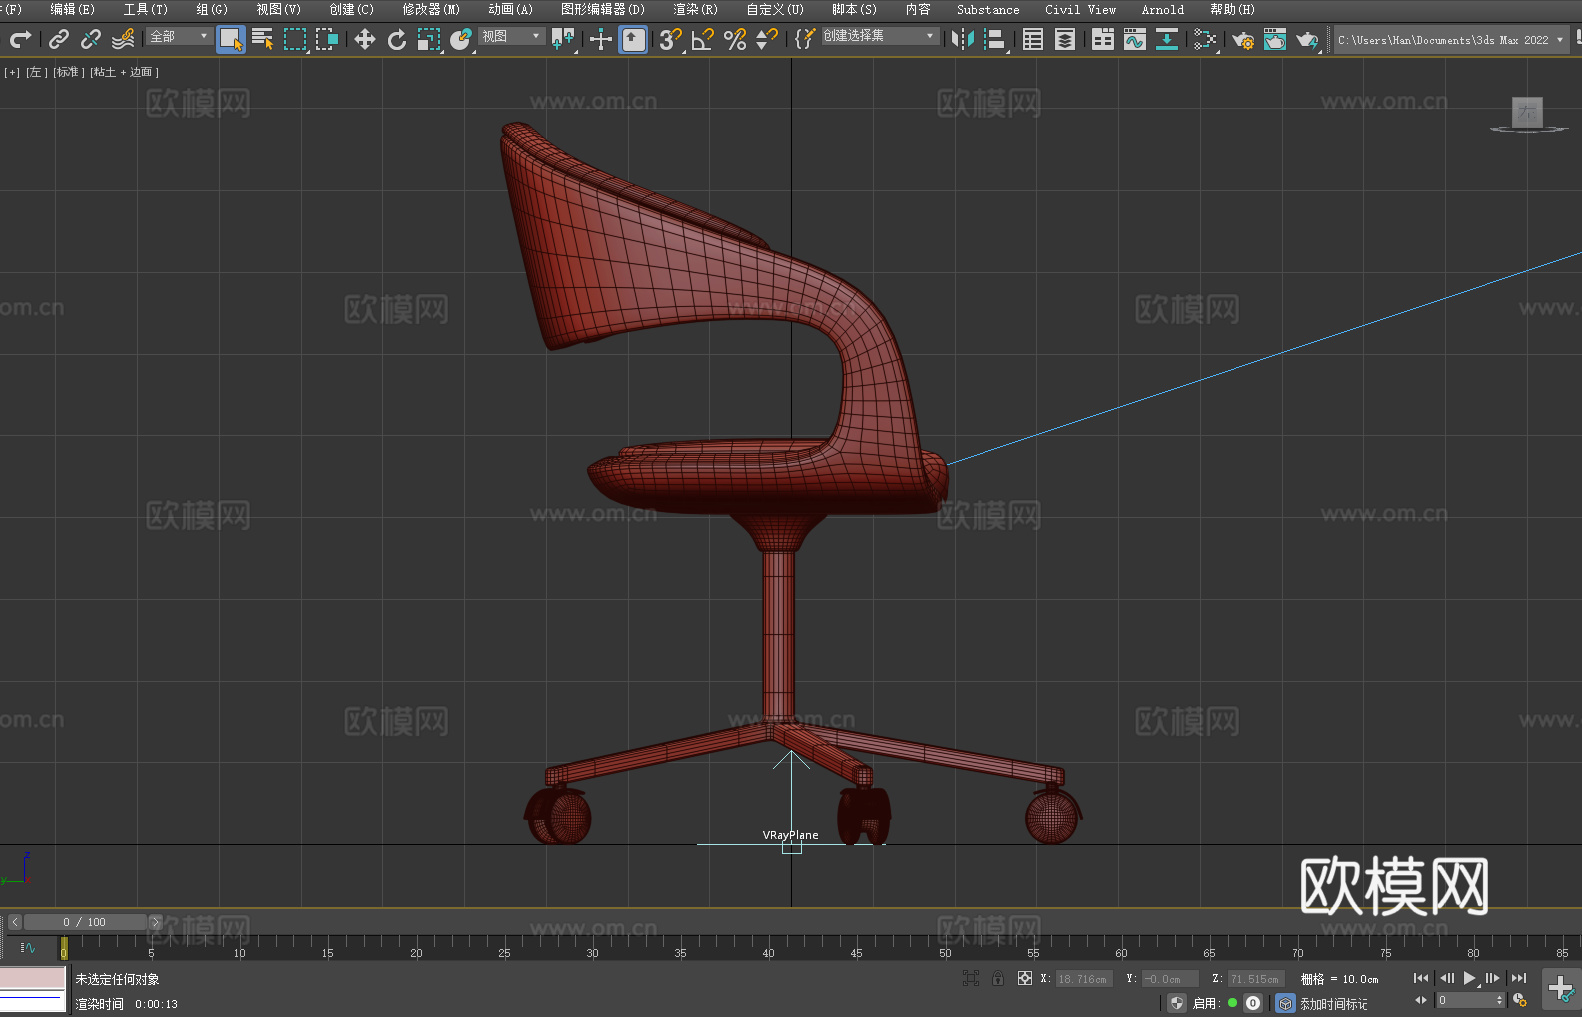Image resolution: width=1582 pixels, height=1017 pixels.
Task: Open Render Setup teapot-gear icon
Action: click(1243, 39)
